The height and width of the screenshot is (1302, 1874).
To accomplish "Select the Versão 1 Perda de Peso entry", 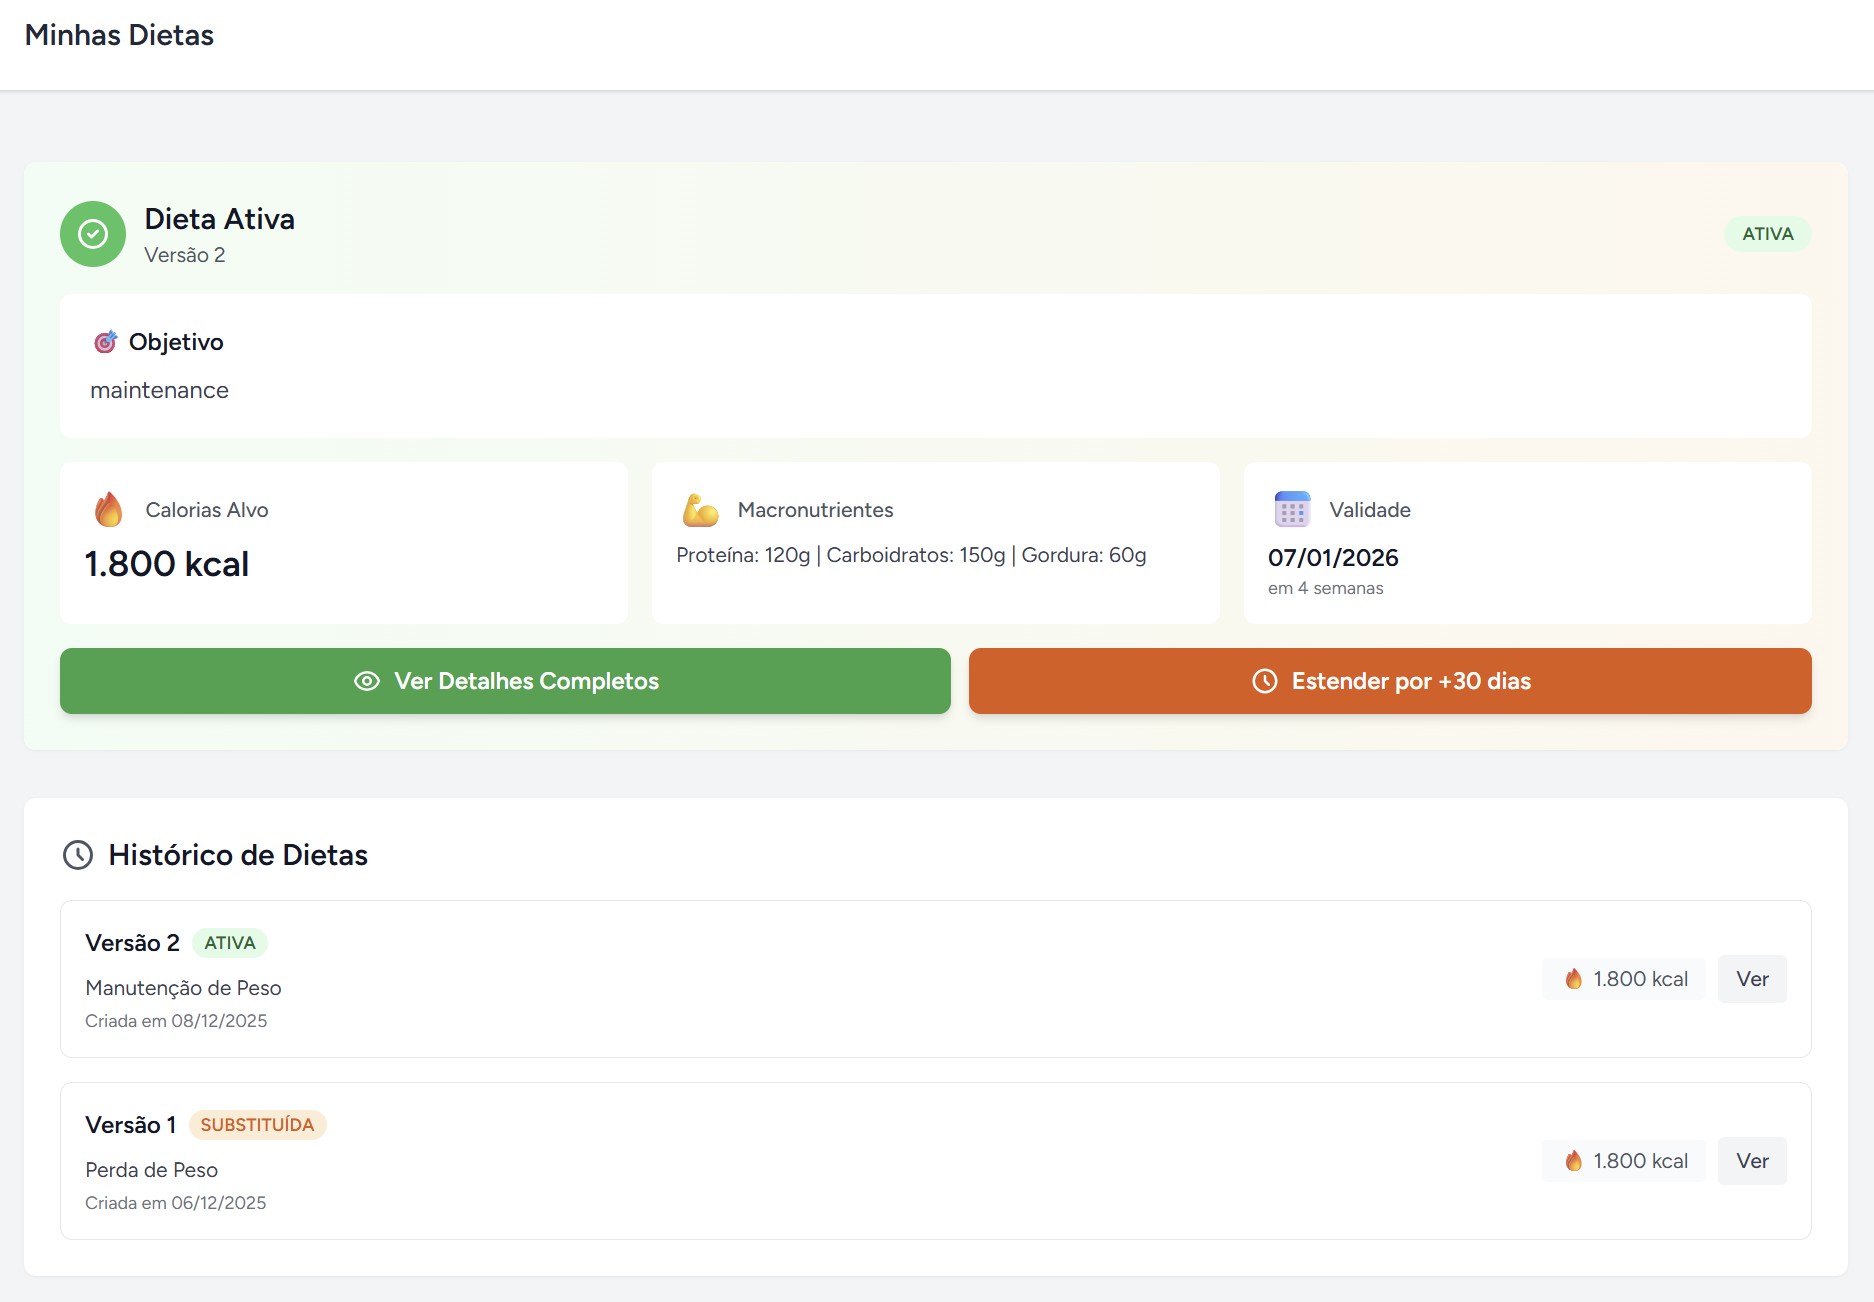I will [151, 1170].
